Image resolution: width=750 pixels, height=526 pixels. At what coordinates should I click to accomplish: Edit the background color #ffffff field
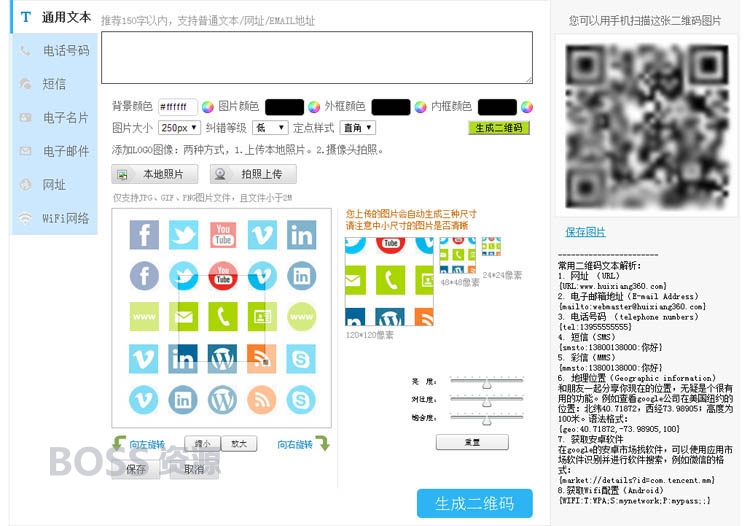(x=177, y=107)
